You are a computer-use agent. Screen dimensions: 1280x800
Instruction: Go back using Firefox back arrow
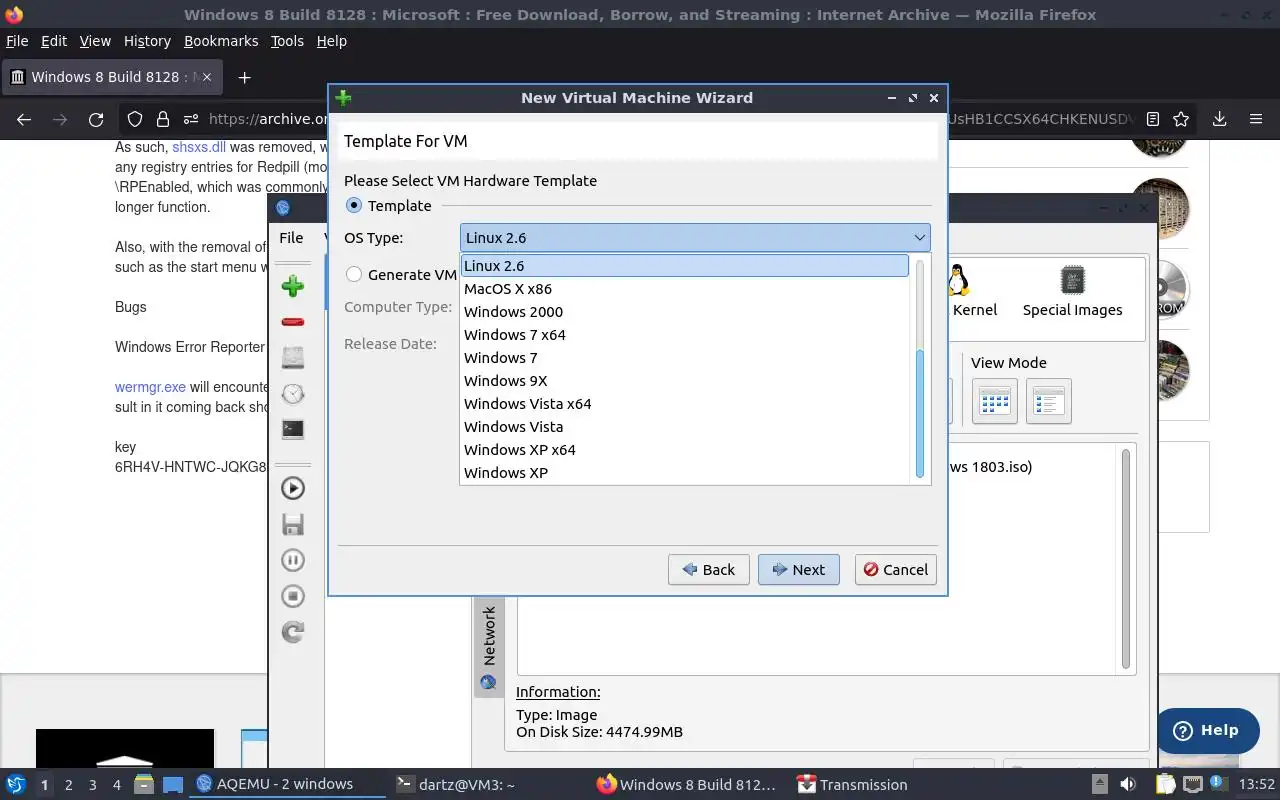[x=24, y=119]
